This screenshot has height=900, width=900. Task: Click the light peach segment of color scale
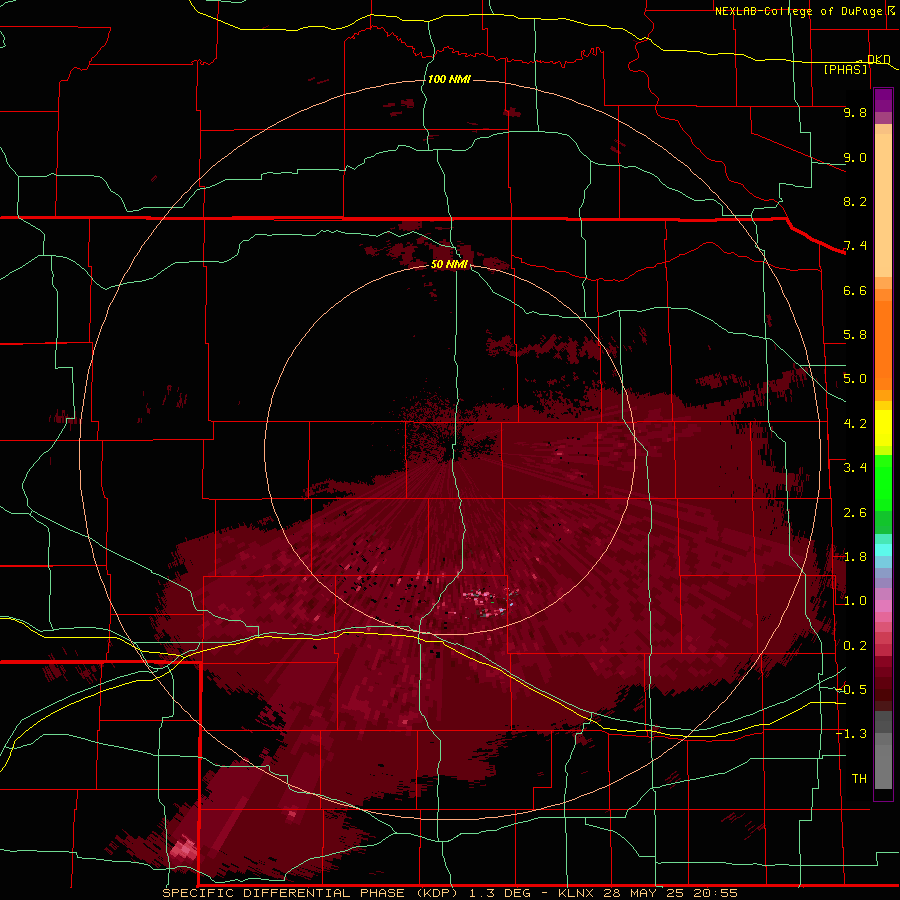click(x=883, y=205)
